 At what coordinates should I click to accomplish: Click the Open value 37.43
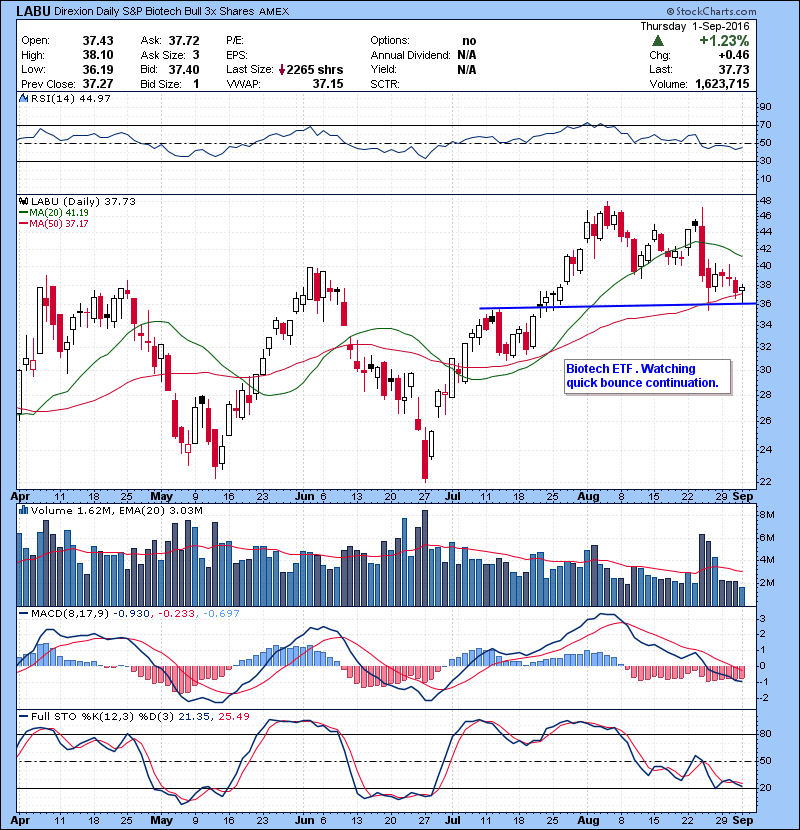(x=97, y=41)
